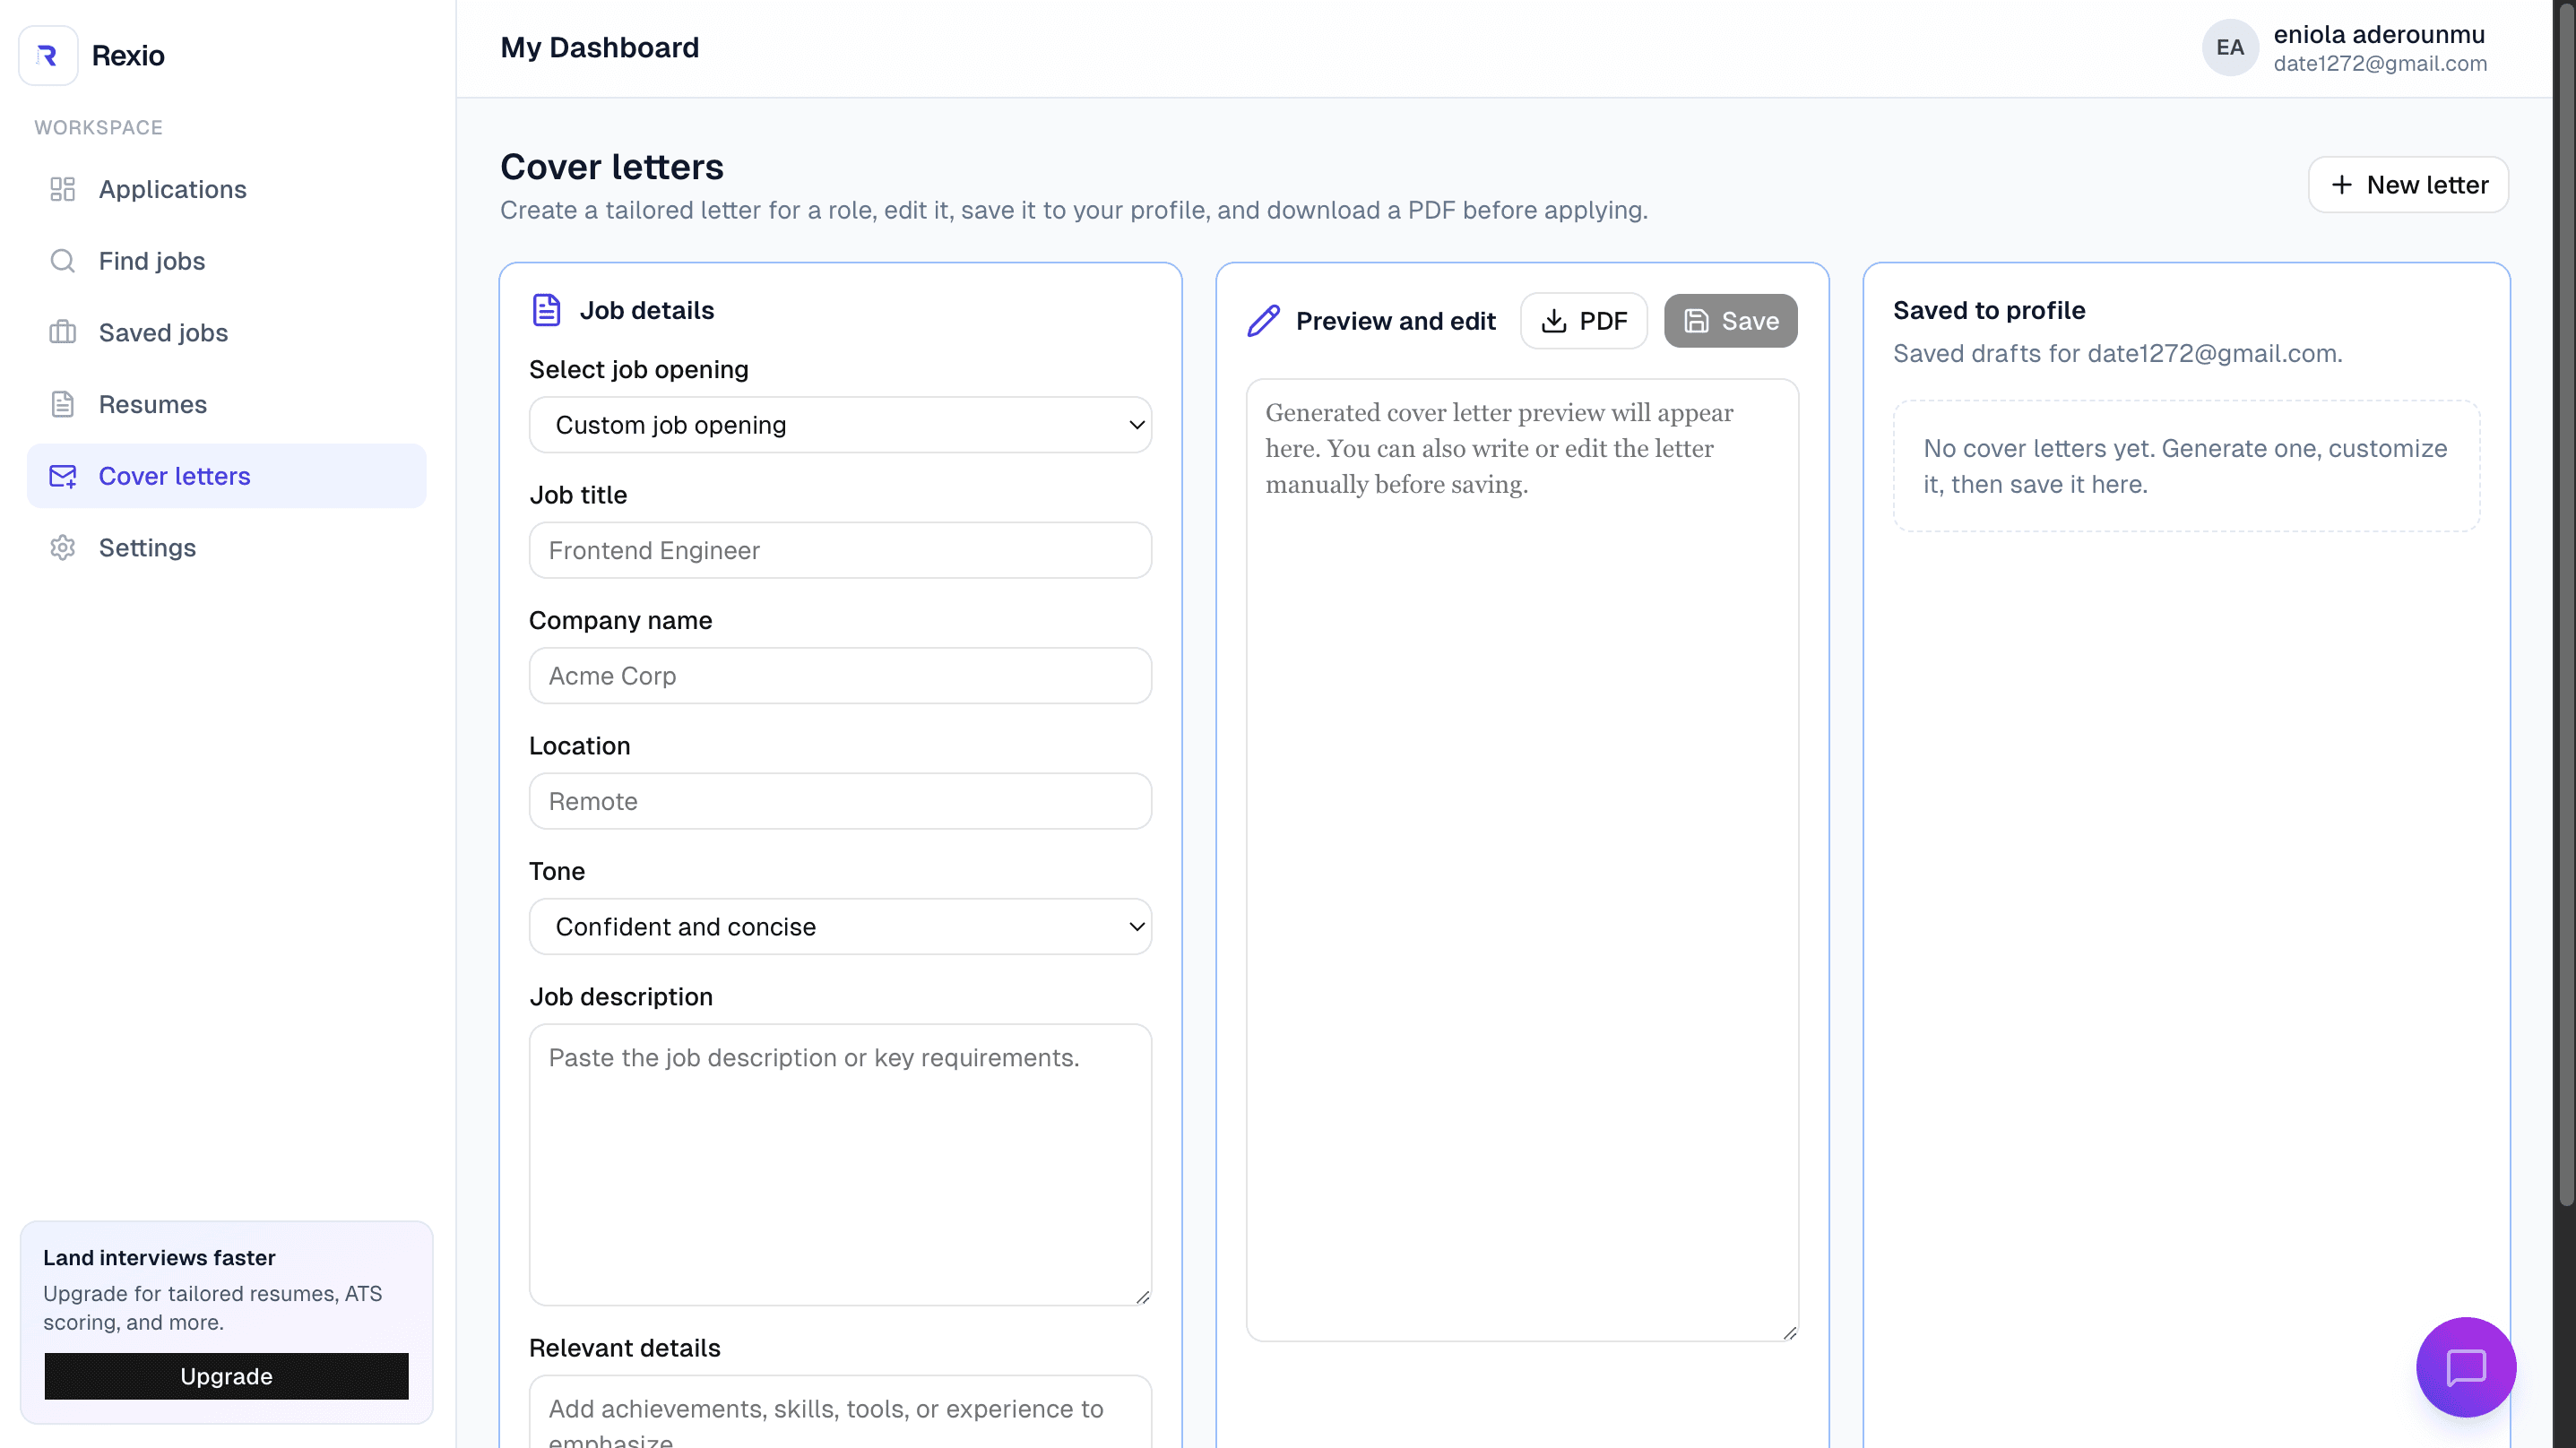Click the PDF download arrow icon
This screenshot has width=2576, height=1448.
coord(1554,321)
